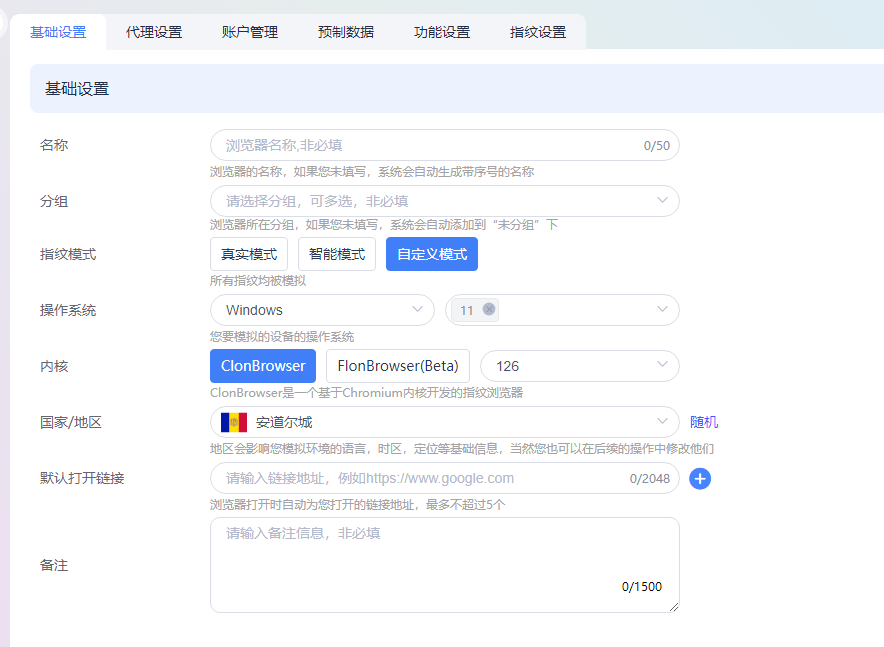Select the 功能设置 tab
This screenshot has width=884, height=647.
pyautogui.click(x=441, y=32)
